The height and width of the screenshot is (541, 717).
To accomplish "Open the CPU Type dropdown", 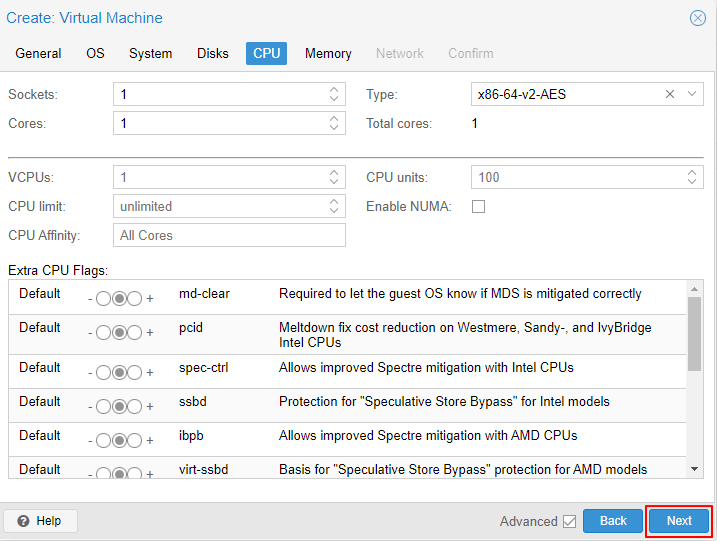I will click(x=692, y=94).
